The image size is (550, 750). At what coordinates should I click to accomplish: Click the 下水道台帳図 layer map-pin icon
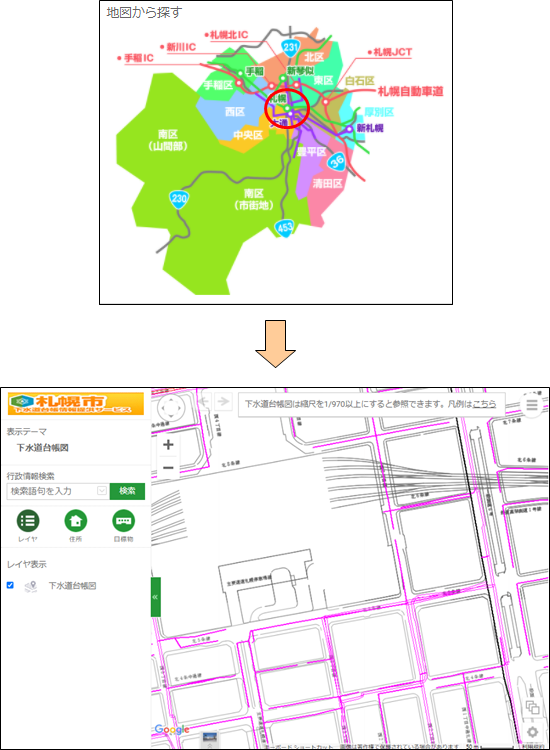[x=31, y=586]
